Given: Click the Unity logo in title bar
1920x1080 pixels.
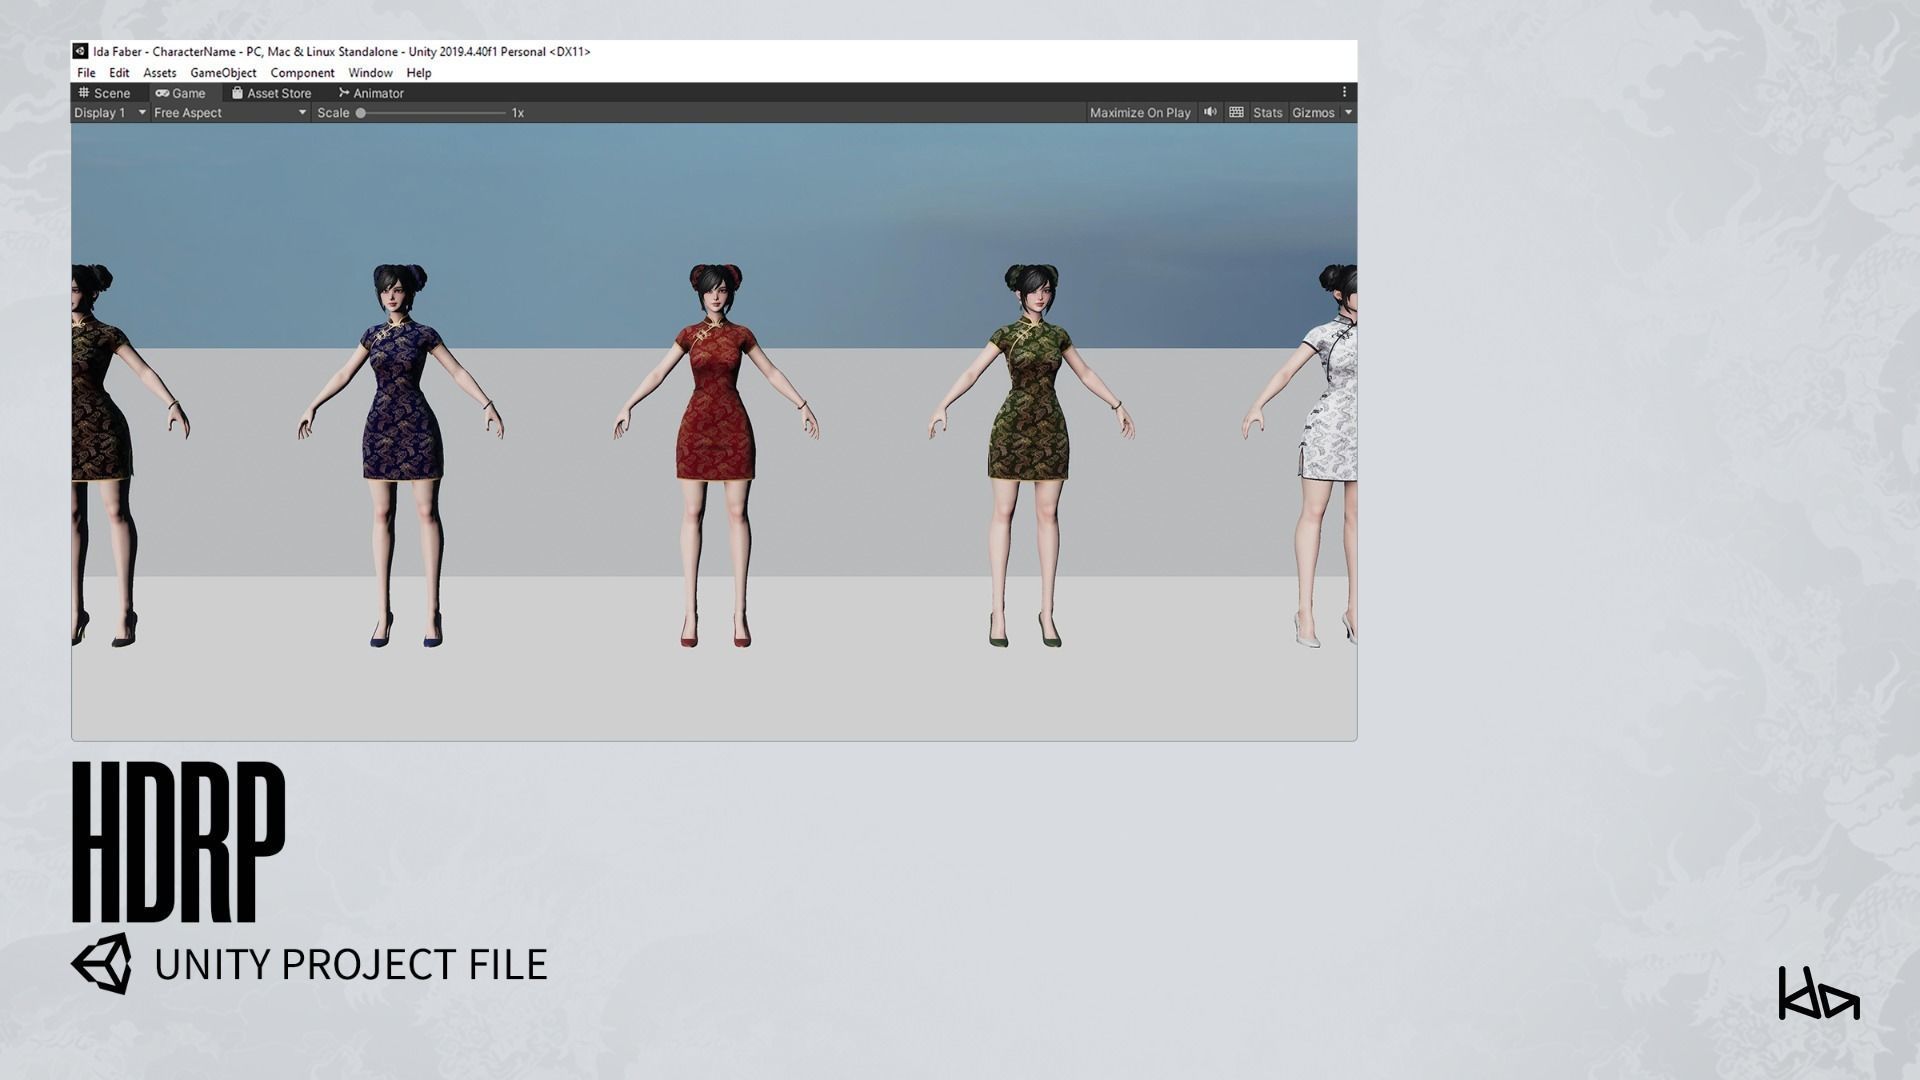Looking at the screenshot, I should (x=81, y=51).
